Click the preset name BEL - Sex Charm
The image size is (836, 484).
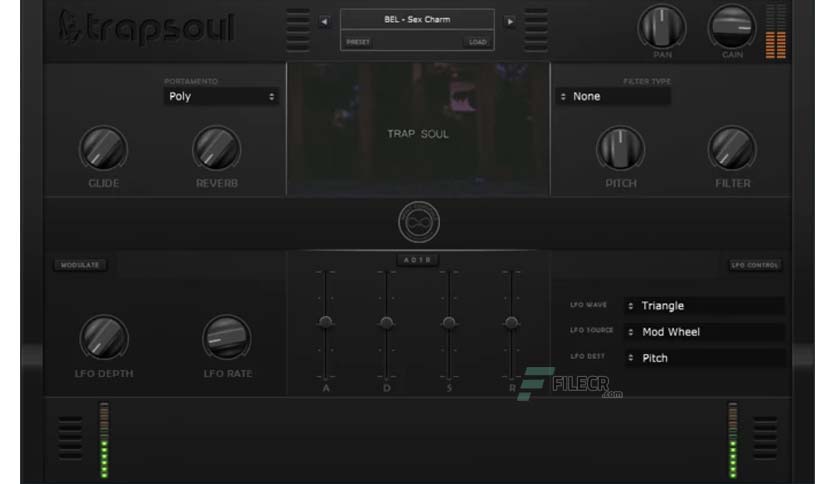(417, 19)
